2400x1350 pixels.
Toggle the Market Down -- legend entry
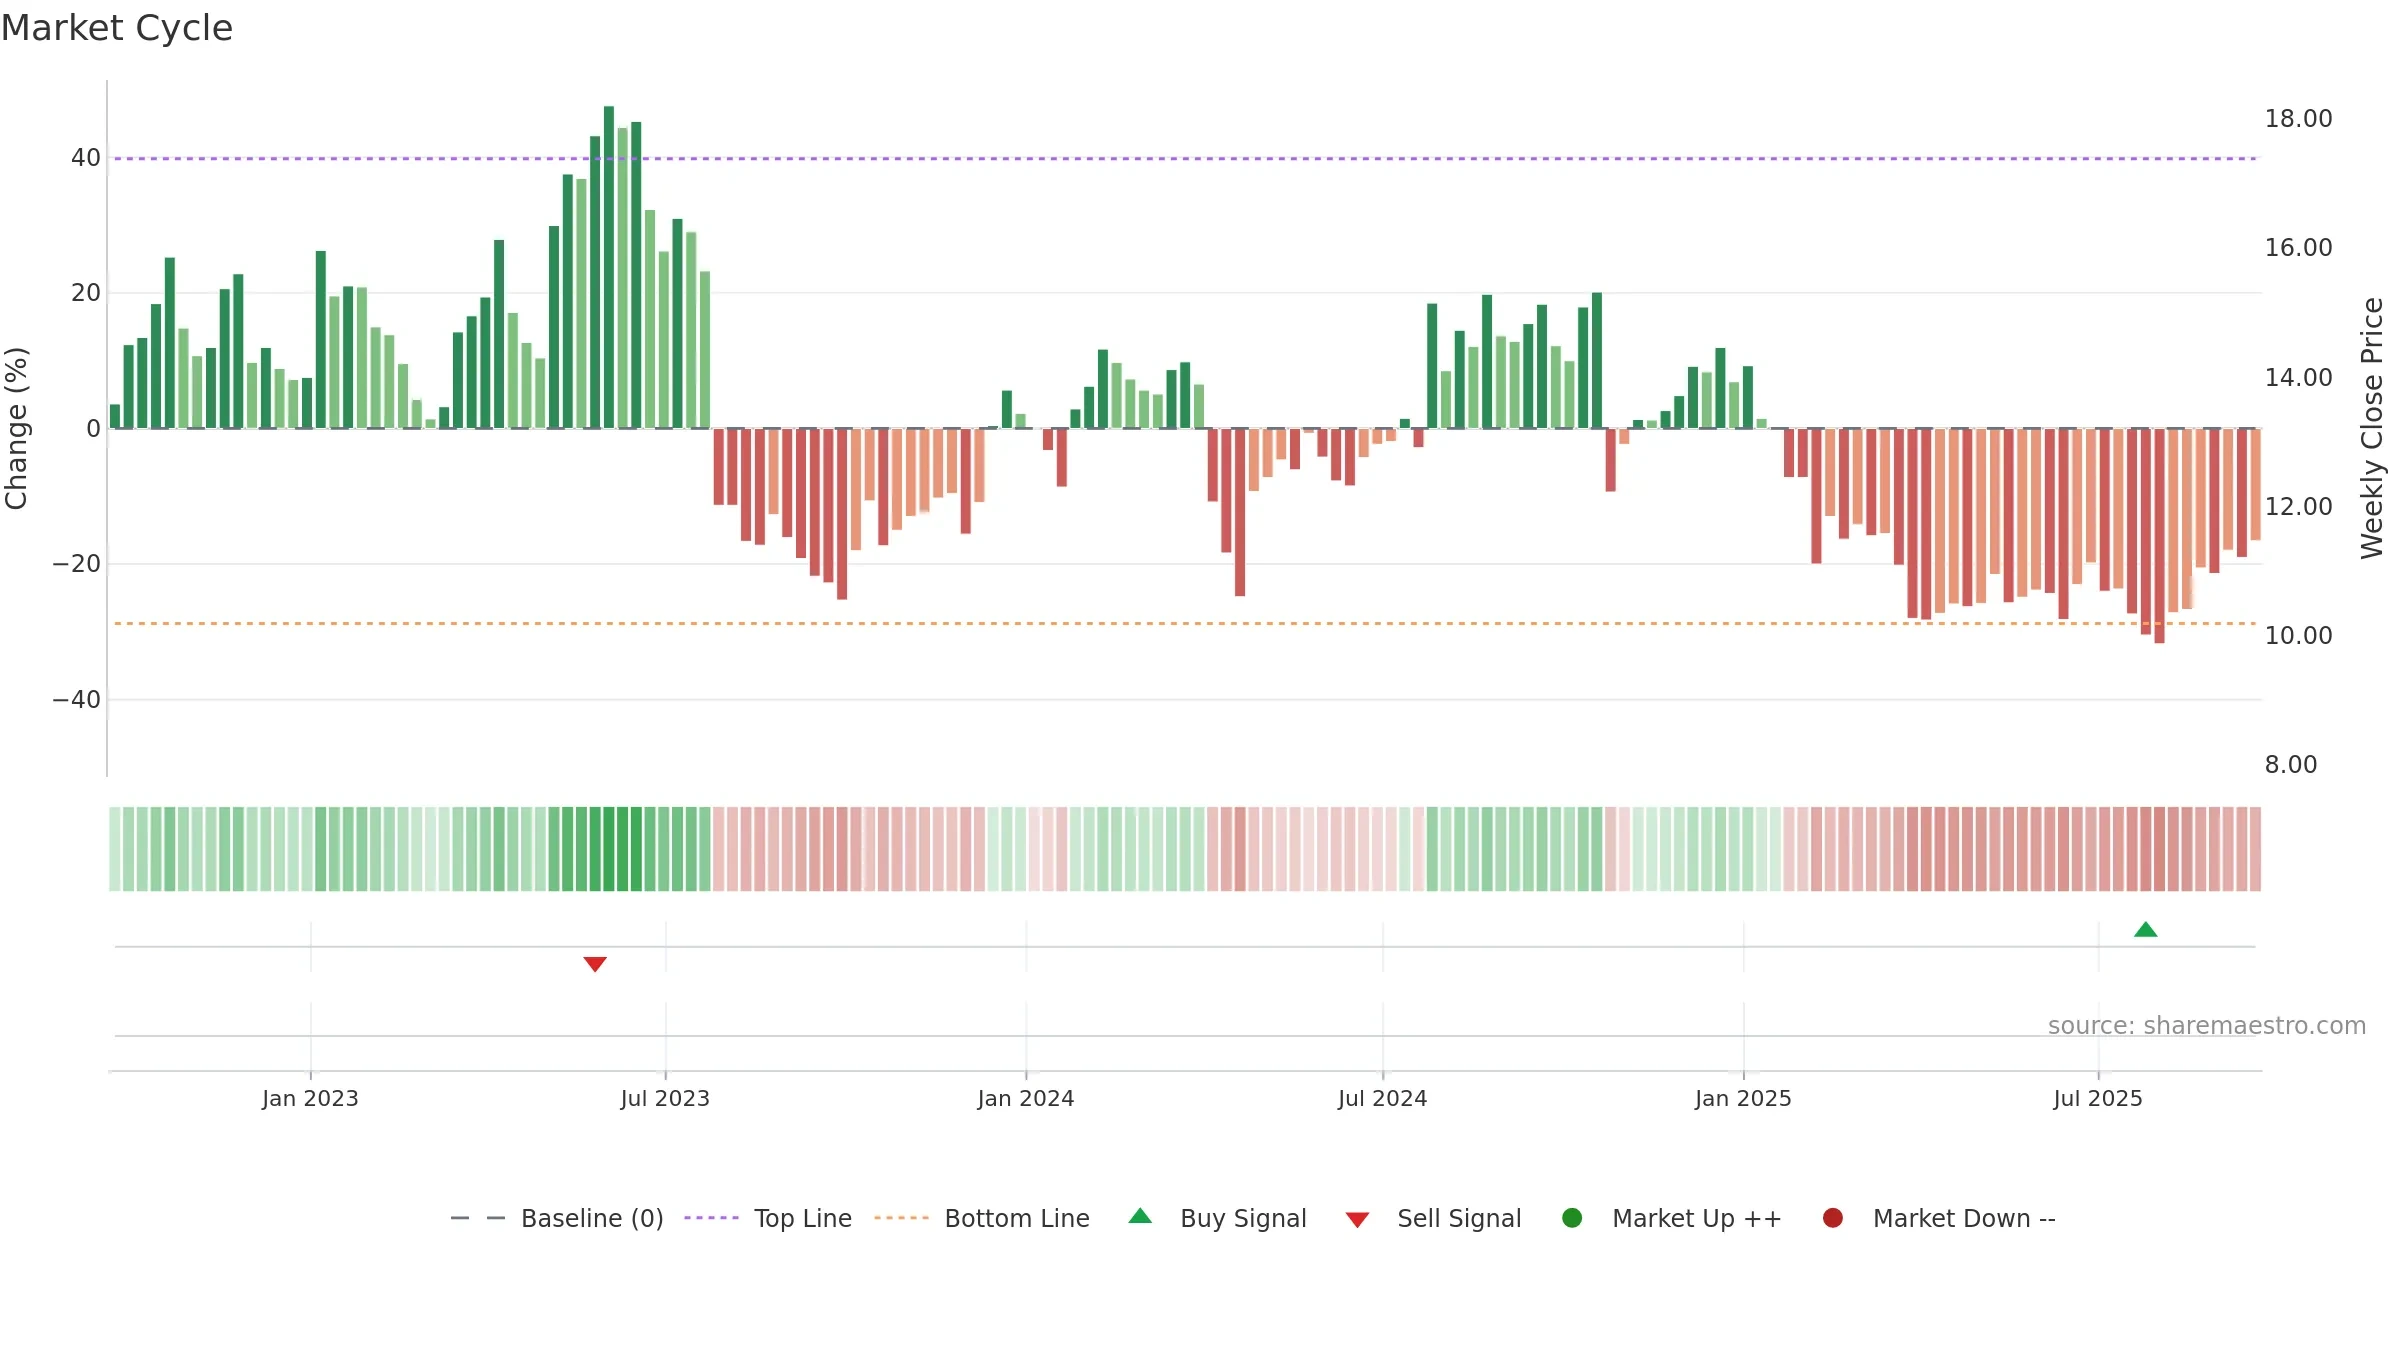(x=1939, y=1218)
